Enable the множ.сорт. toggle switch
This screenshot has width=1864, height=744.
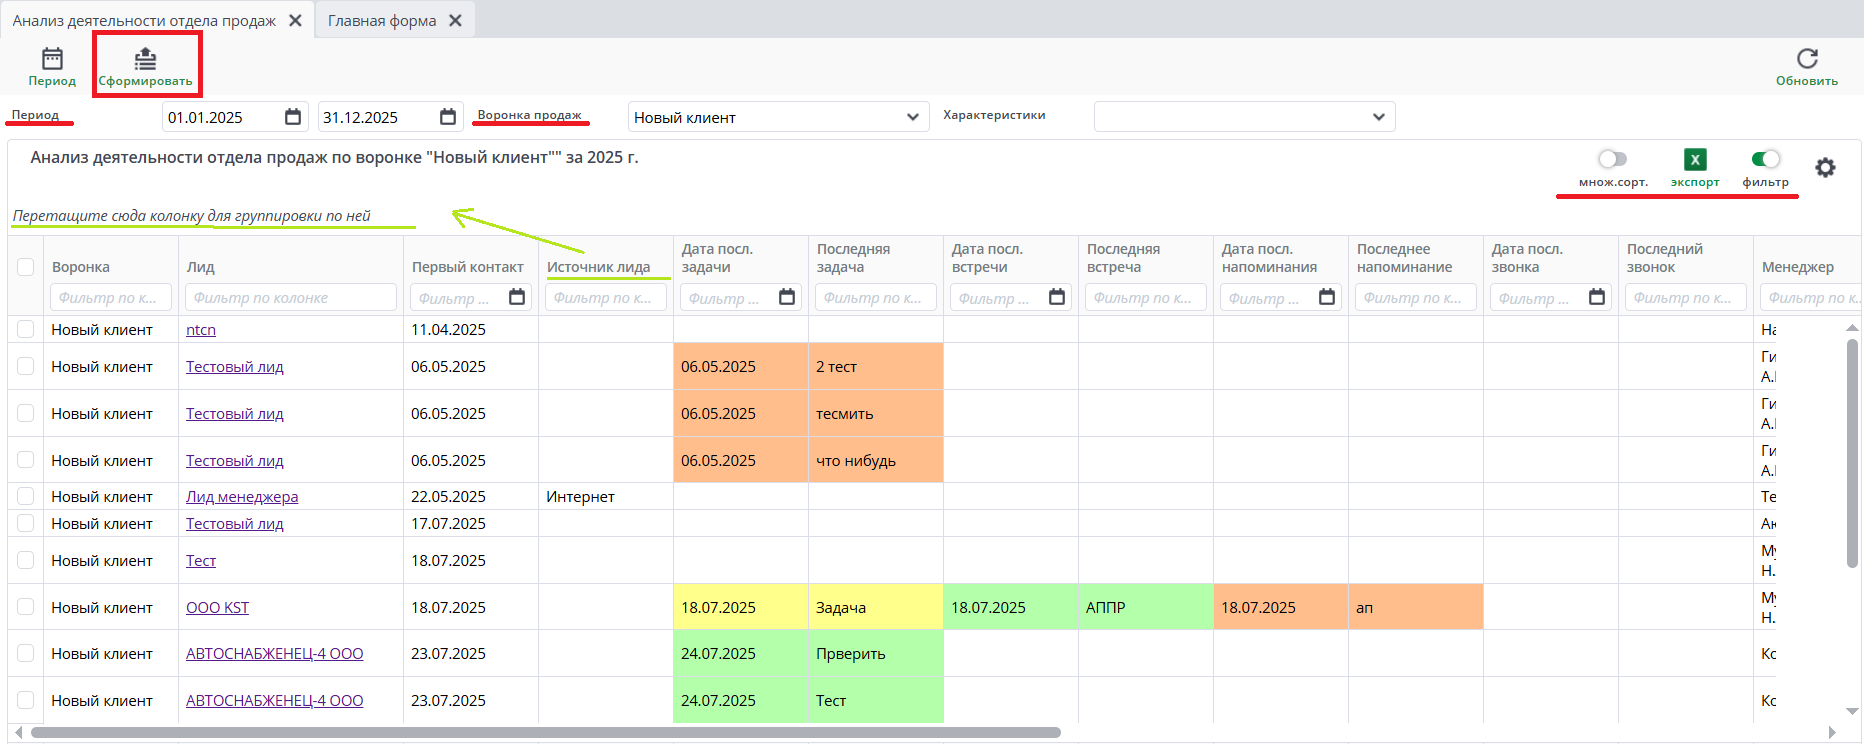pos(1612,159)
